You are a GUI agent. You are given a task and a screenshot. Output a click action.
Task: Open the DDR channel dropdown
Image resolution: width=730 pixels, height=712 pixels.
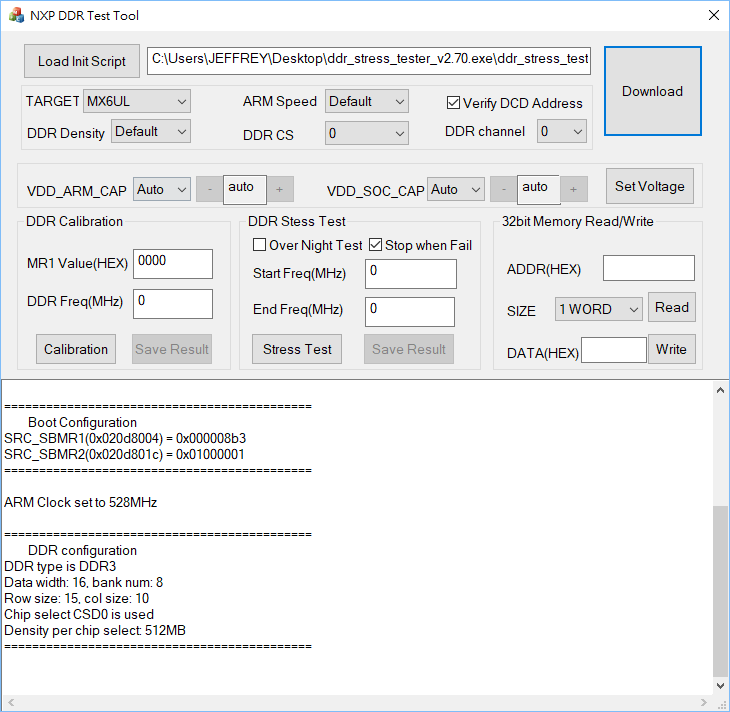tap(561, 131)
